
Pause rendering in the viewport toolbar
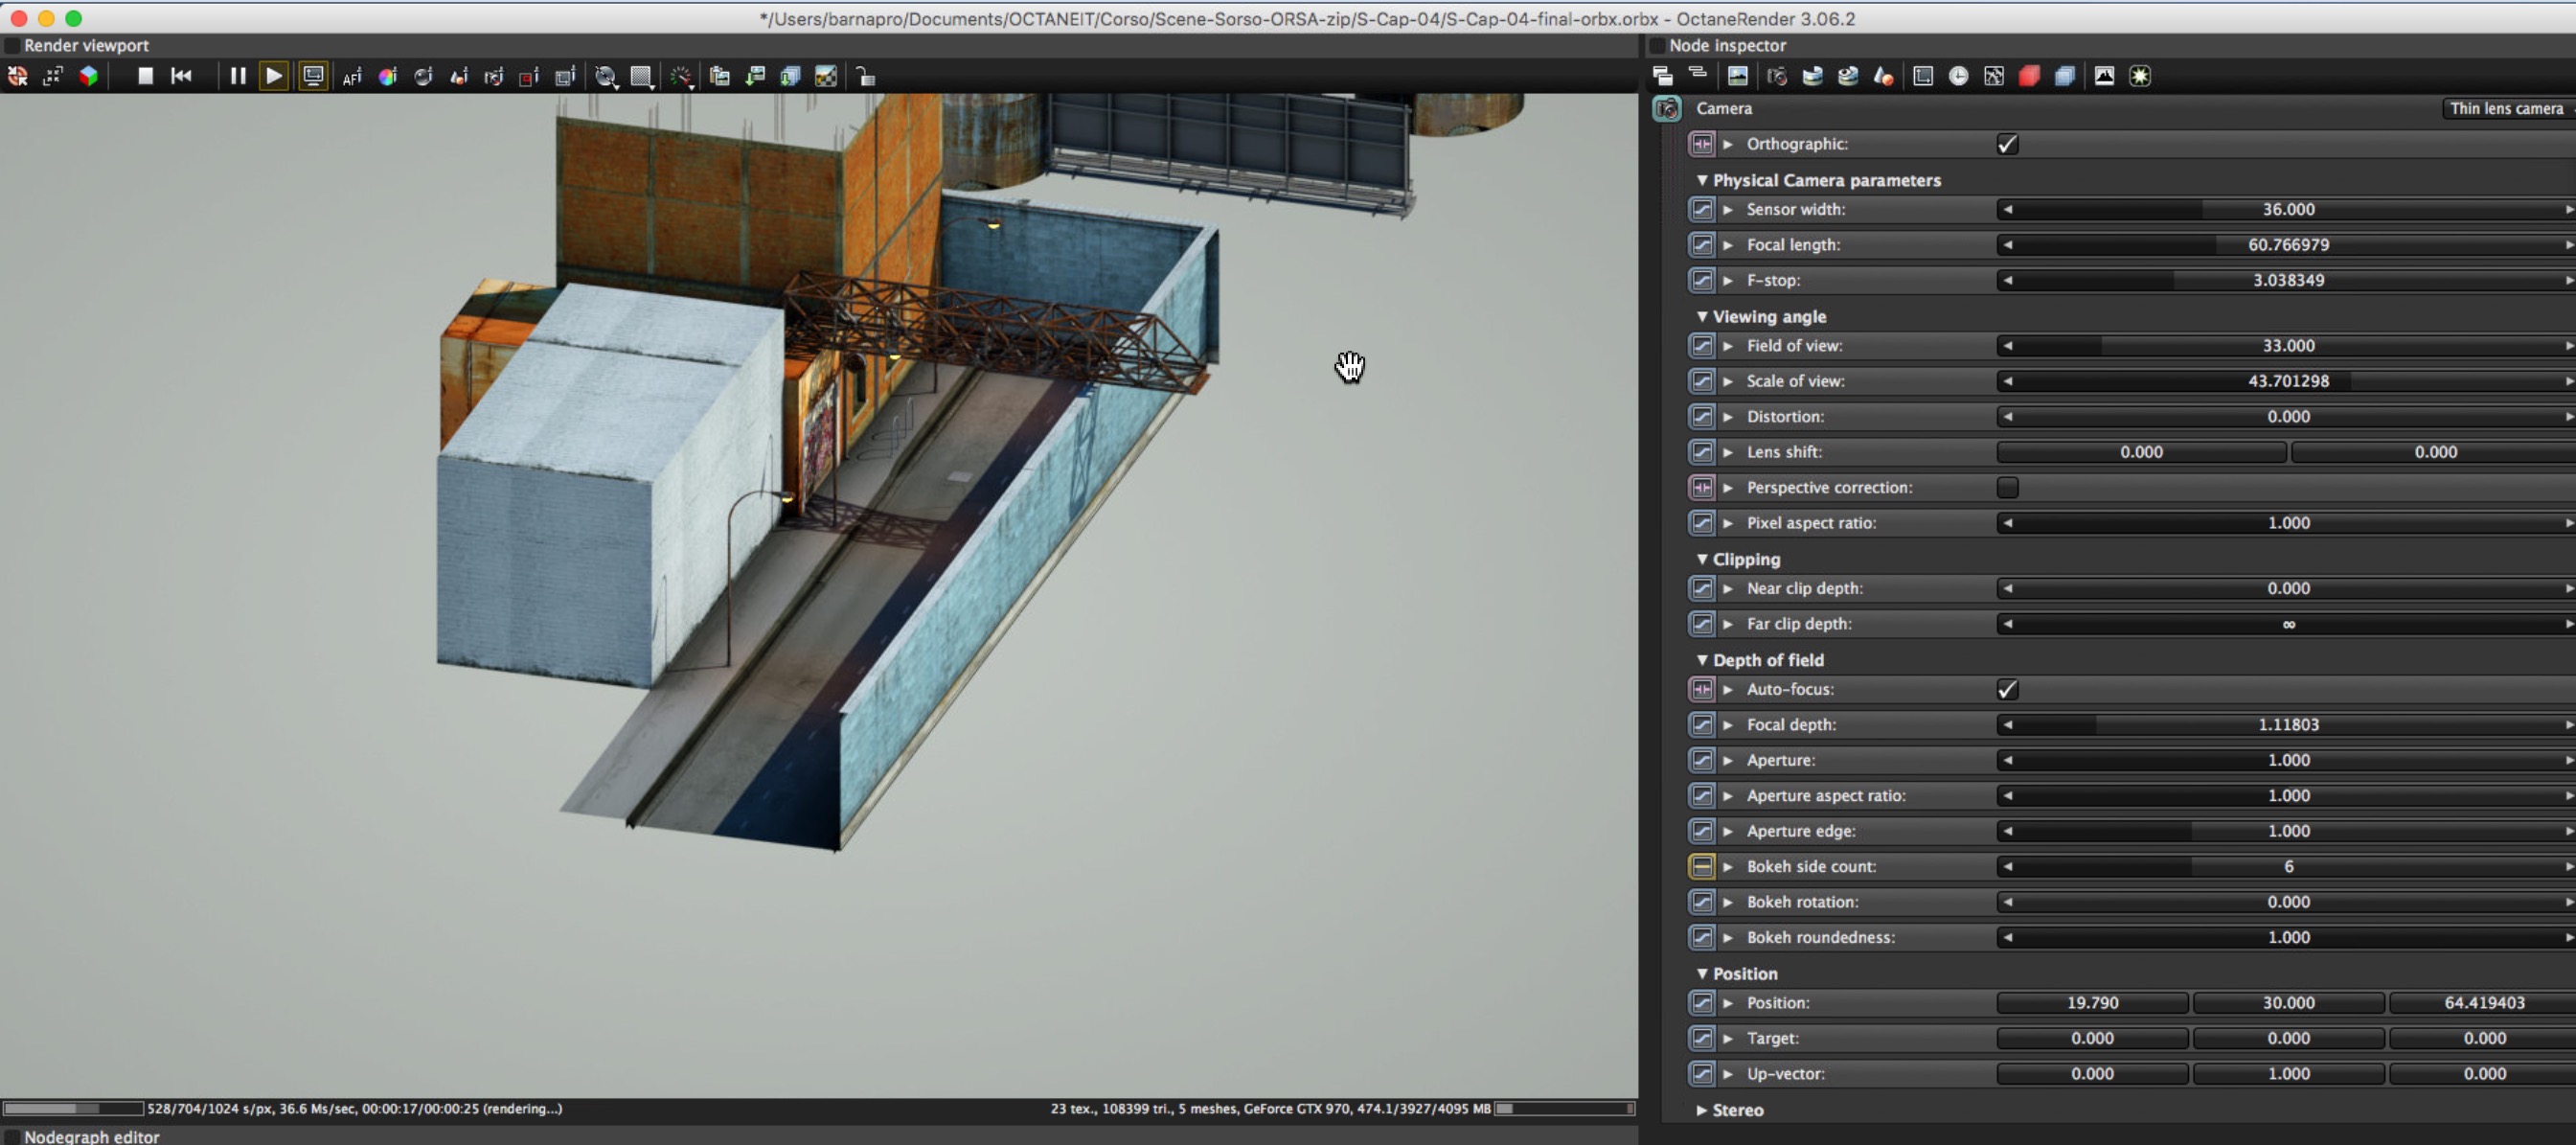click(x=237, y=76)
